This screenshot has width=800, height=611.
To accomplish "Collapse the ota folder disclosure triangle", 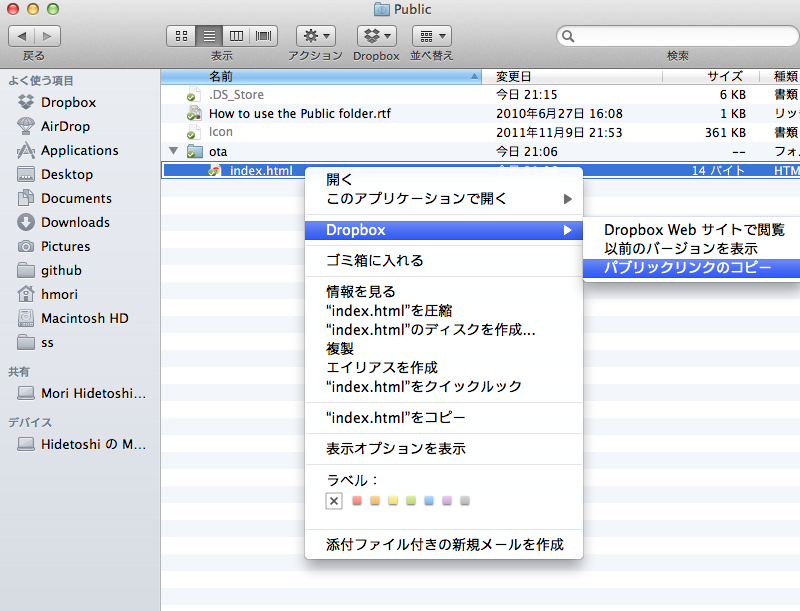I will tap(172, 151).
